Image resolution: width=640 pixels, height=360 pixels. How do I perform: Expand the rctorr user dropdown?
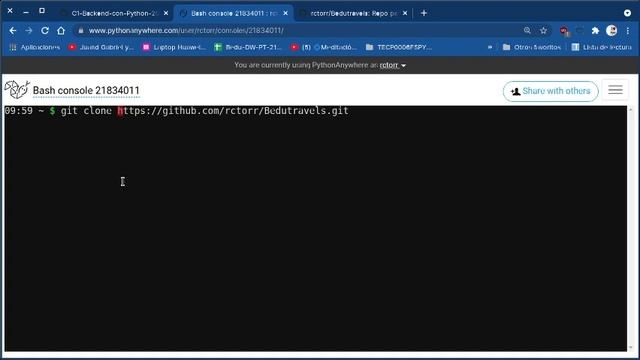click(392, 65)
